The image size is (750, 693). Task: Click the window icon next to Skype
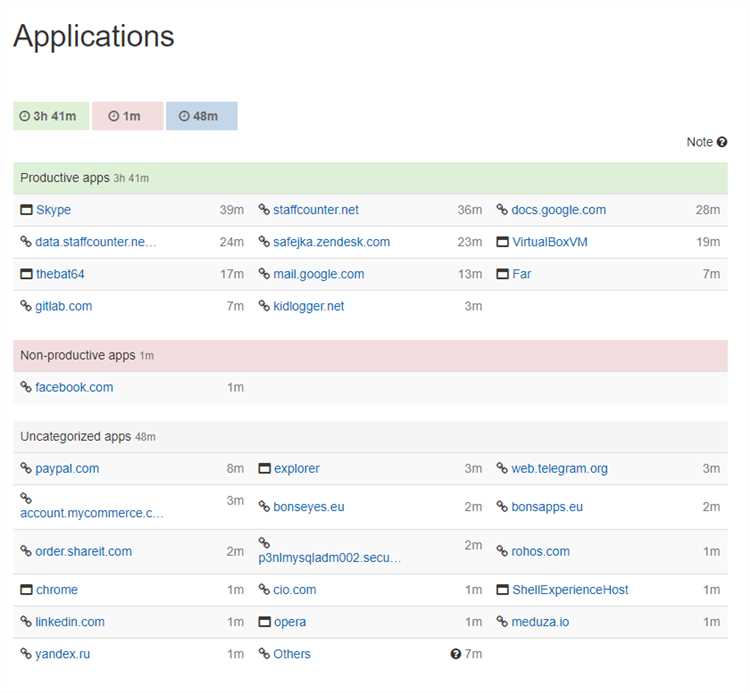pyautogui.click(x=26, y=210)
